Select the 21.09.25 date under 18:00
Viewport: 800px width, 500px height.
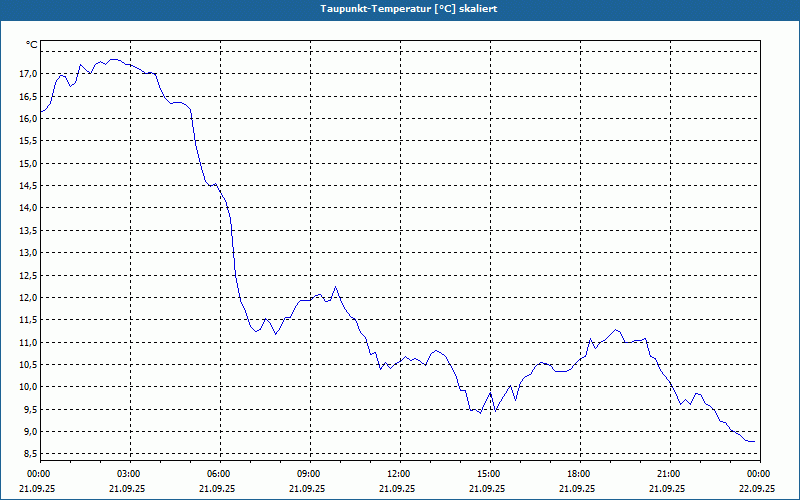click(x=577, y=488)
